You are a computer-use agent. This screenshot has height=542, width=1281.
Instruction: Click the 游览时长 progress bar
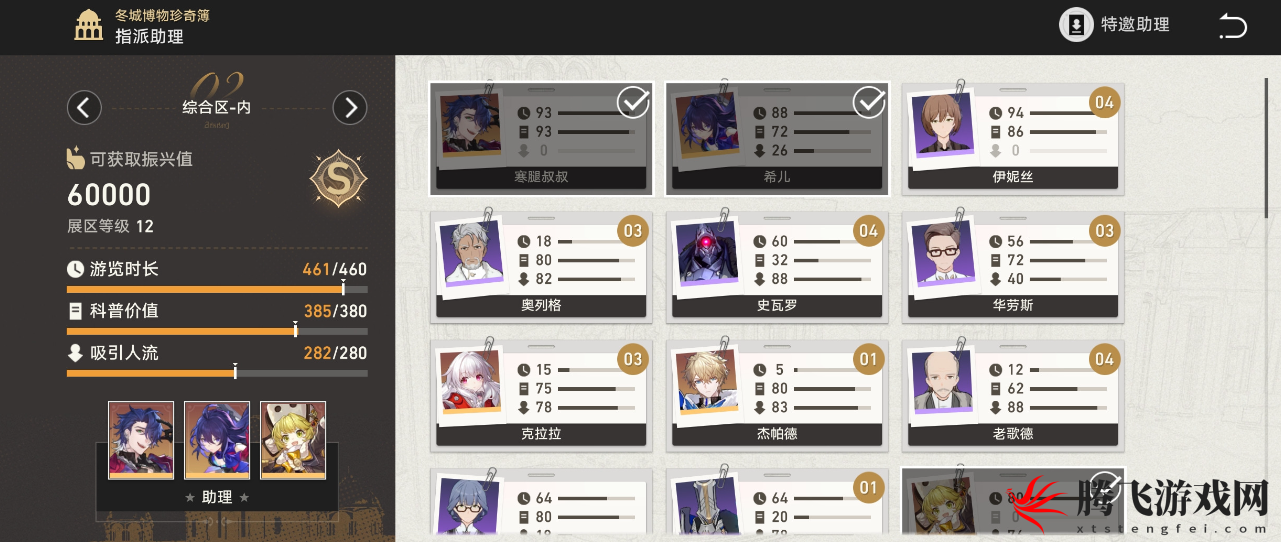tap(217, 289)
